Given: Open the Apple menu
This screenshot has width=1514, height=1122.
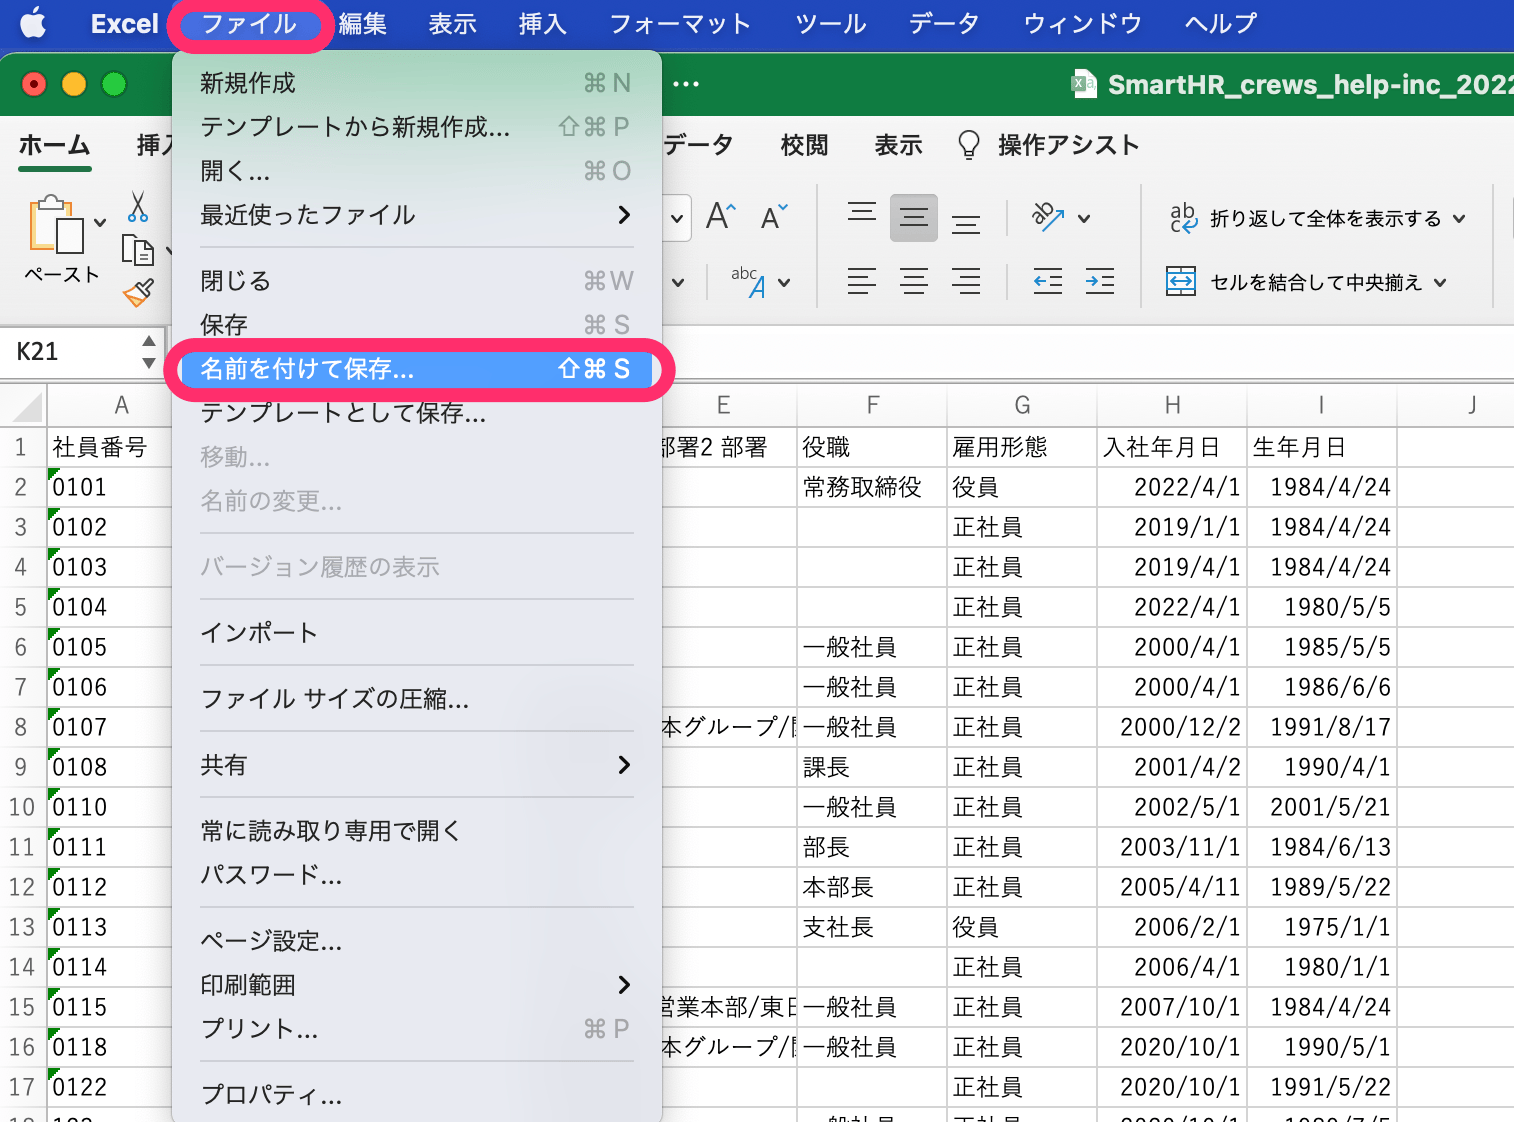Looking at the screenshot, I should 33,23.
